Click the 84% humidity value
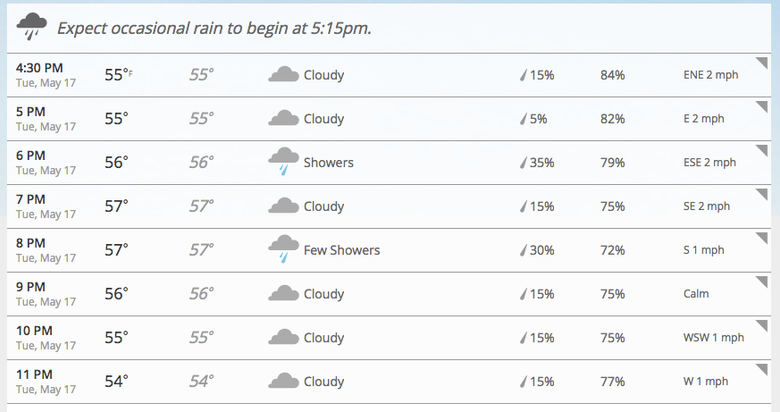Screen dimensions: 780x412 pyautogui.click(x=612, y=75)
